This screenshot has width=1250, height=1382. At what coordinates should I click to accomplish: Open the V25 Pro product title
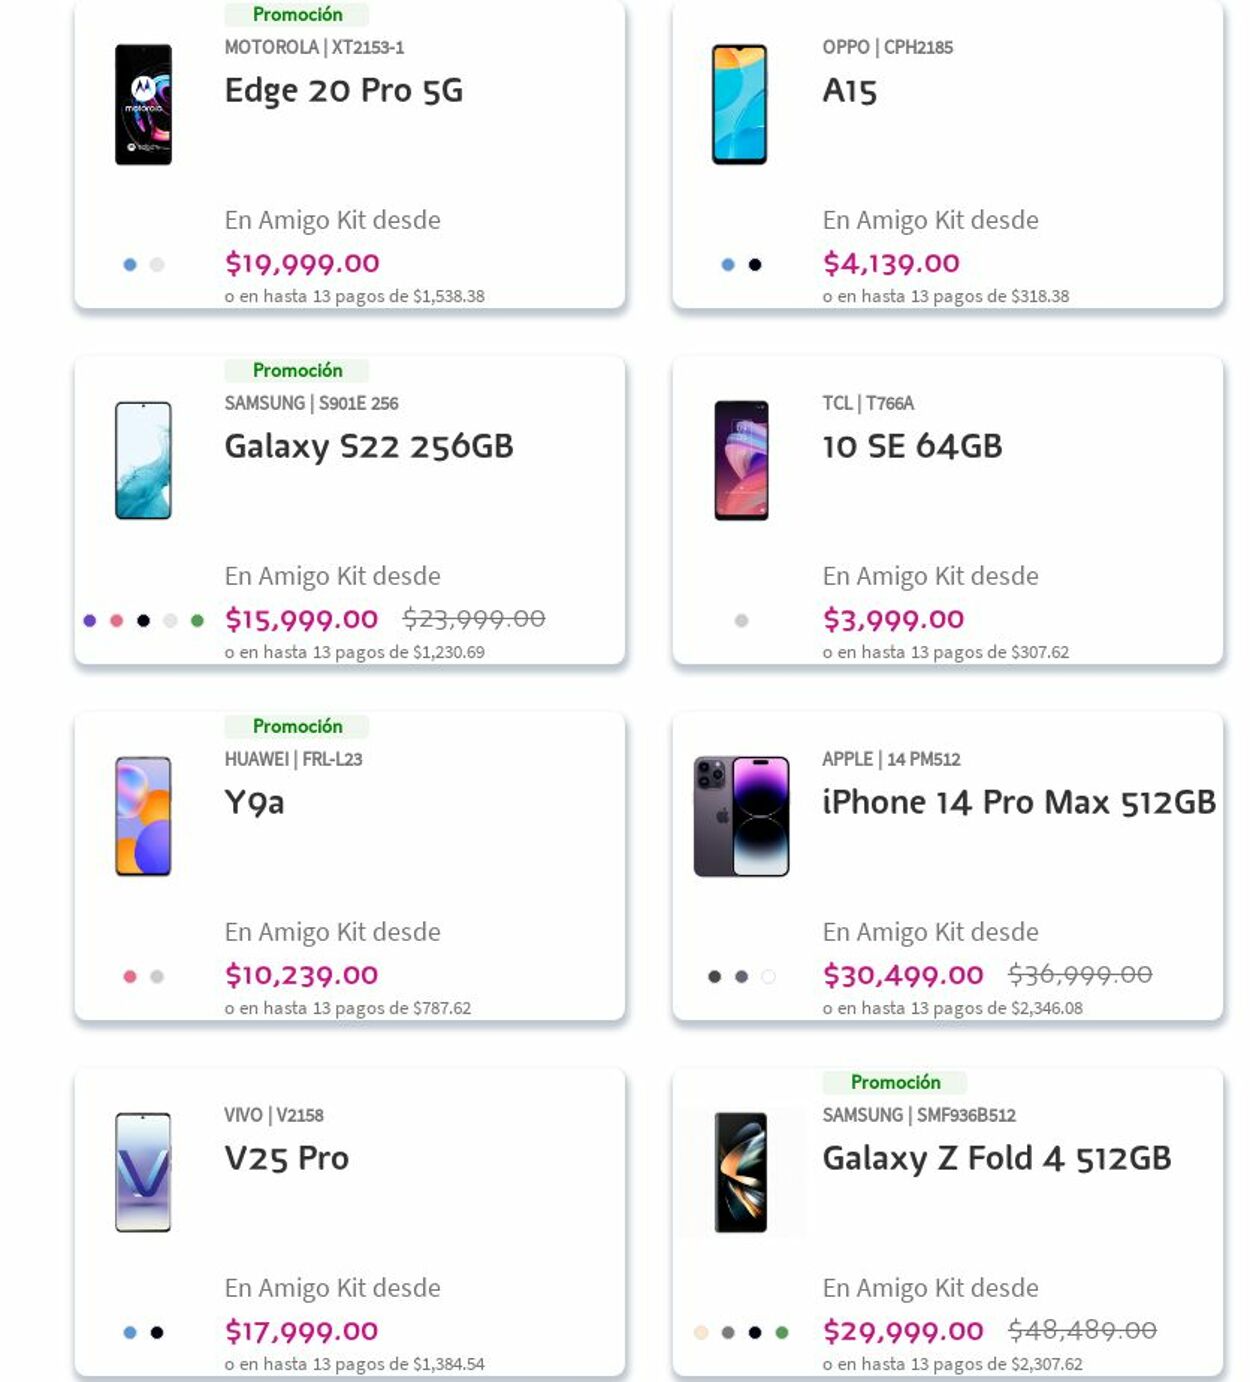pyautogui.click(x=286, y=1158)
